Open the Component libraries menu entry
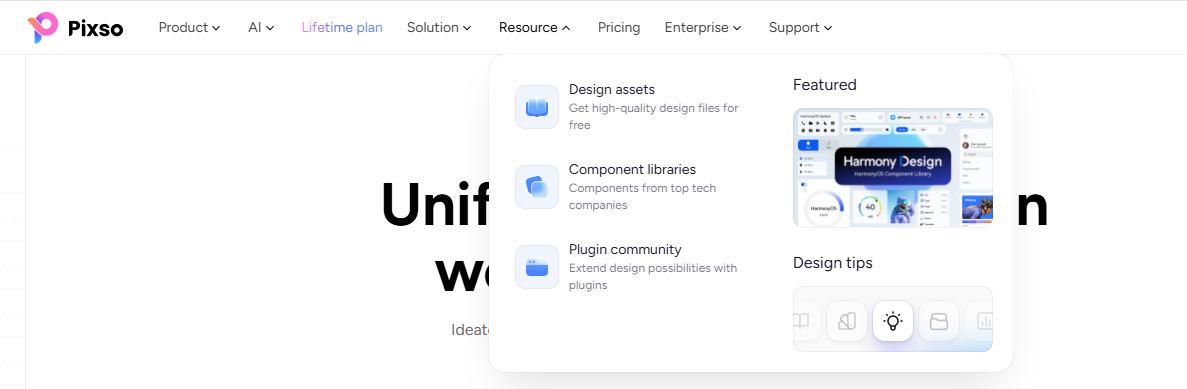The width and height of the screenshot is (1187, 389). (628, 187)
